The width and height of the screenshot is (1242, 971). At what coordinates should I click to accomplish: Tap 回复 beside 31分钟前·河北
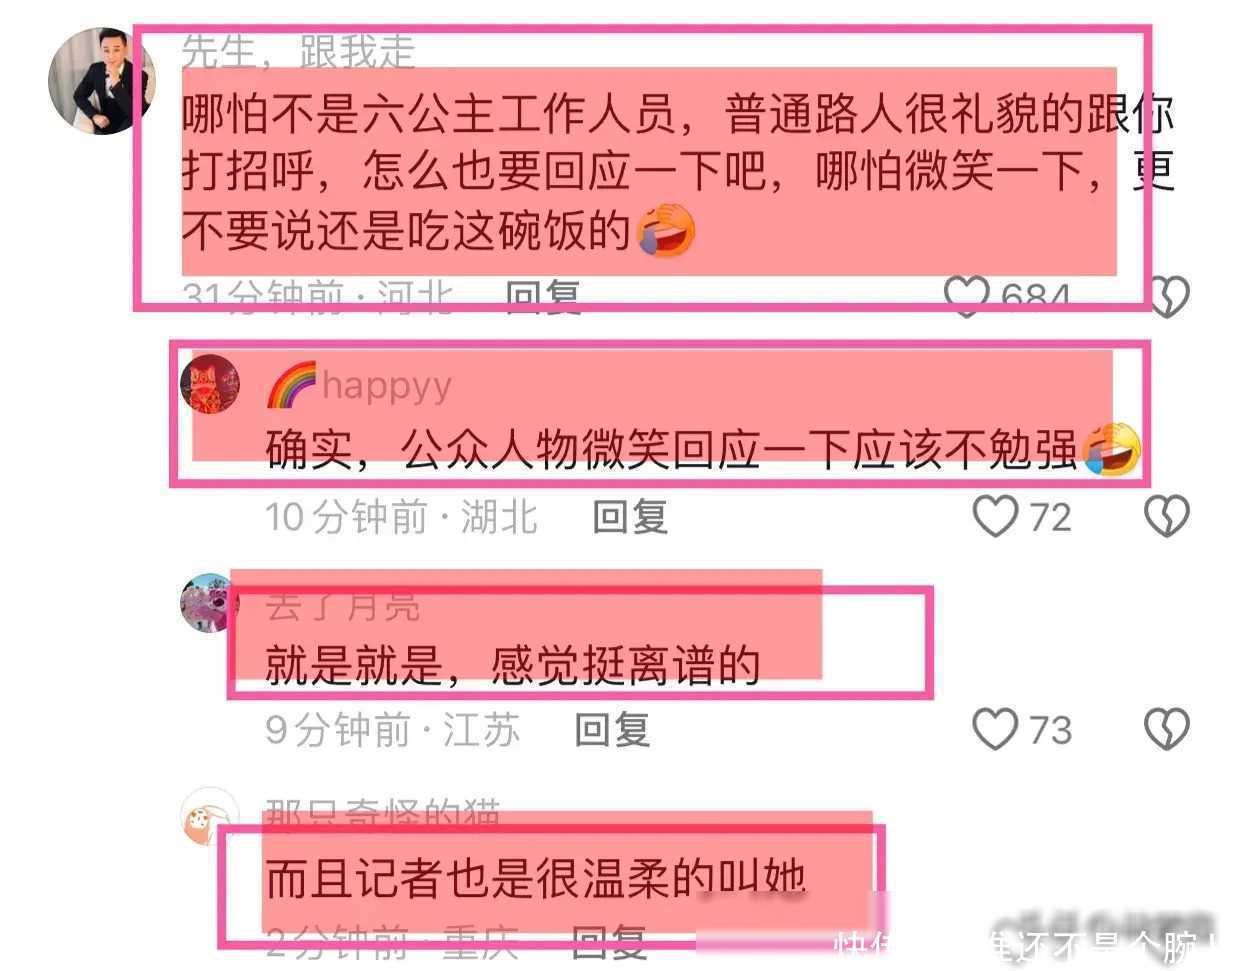(x=543, y=297)
